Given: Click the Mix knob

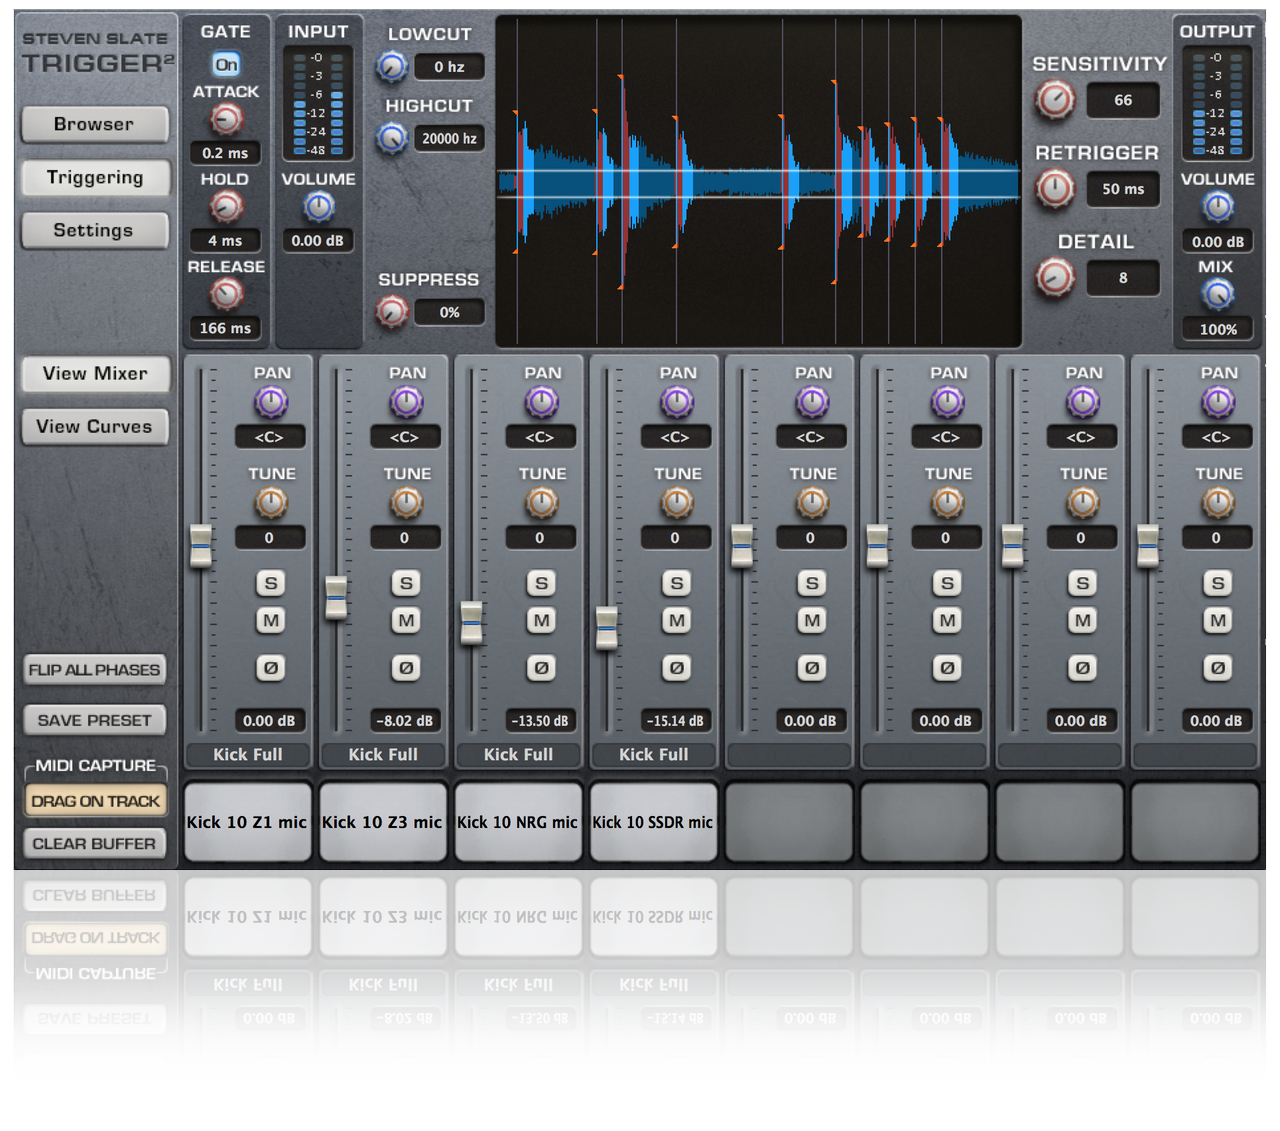Looking at the screenshot, I should click(x=1218, y=295).
